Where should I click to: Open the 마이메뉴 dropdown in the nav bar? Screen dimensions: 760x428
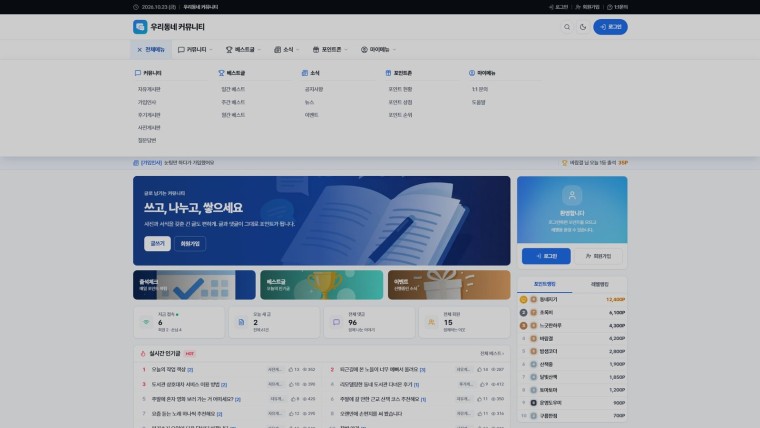(378, 49)
